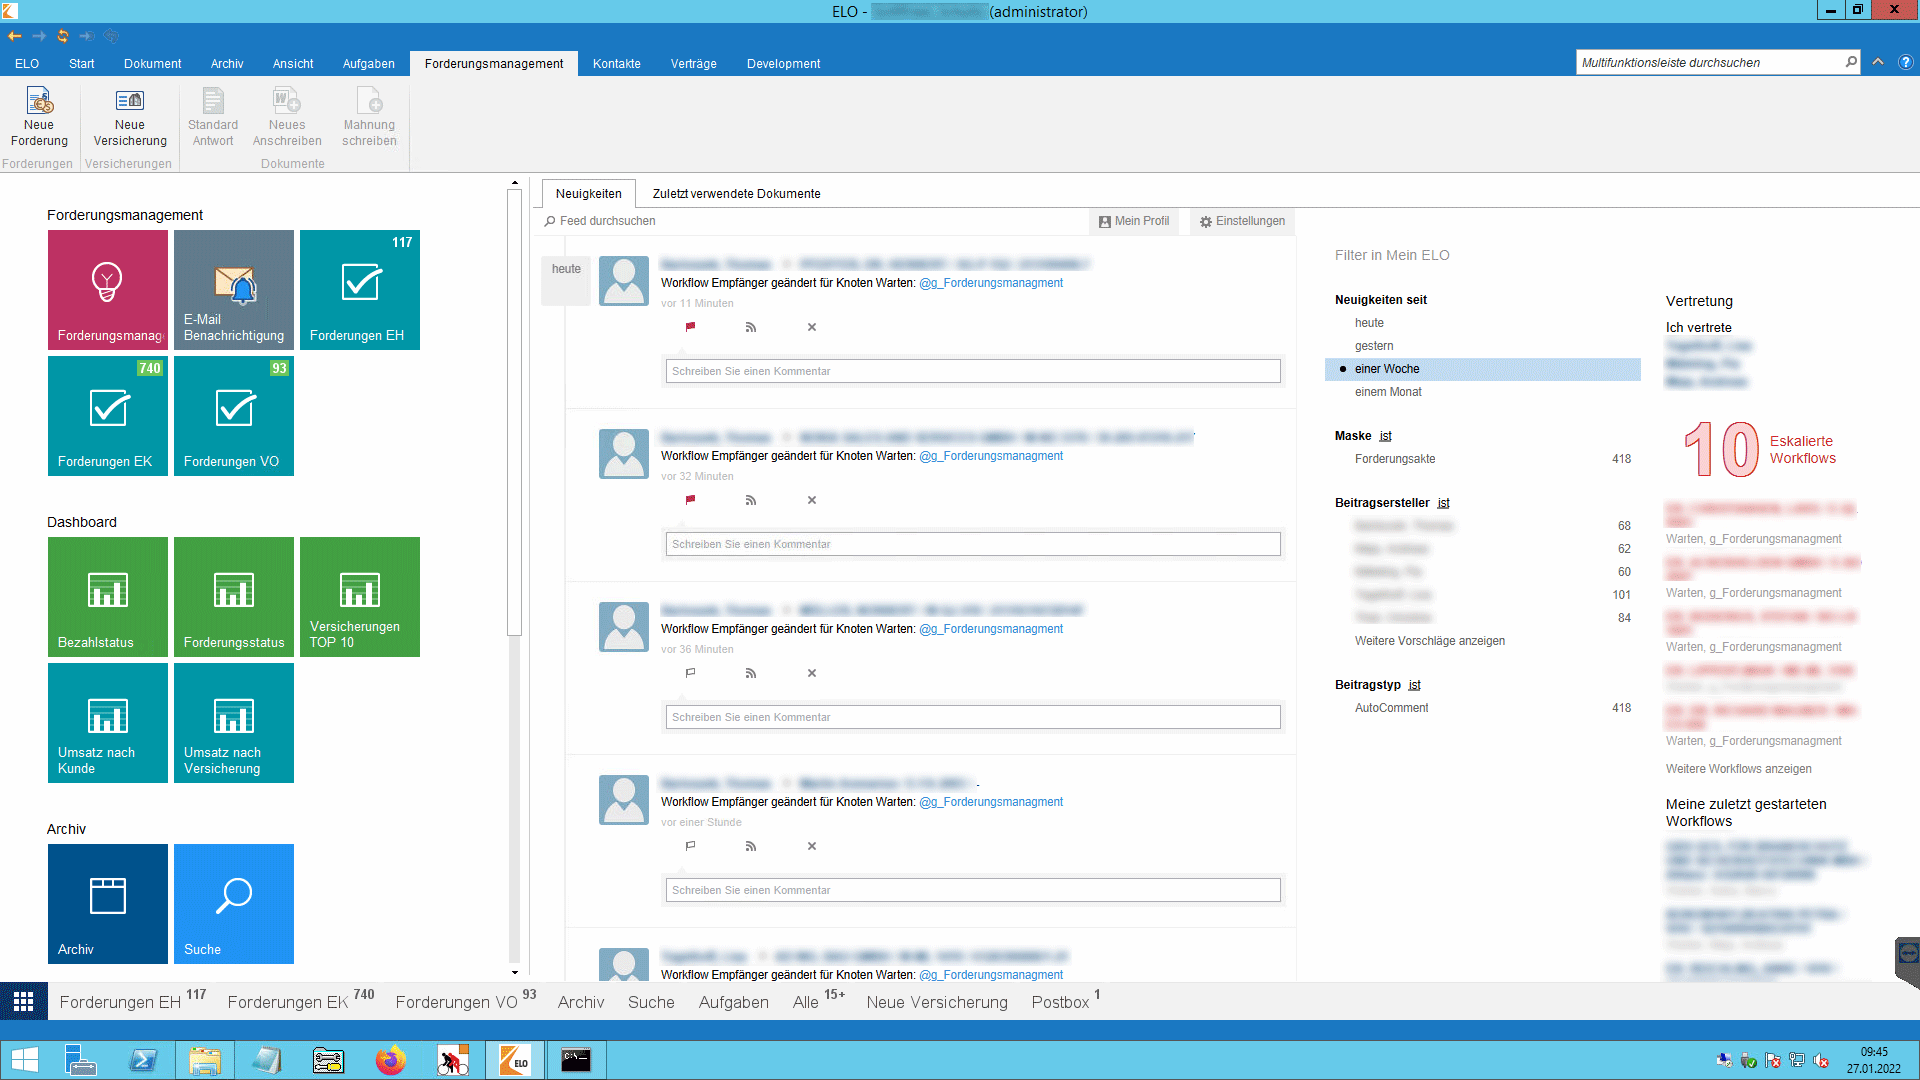
Task: Click the 'ist' operator next to Maske
Action: point(1385,436)
